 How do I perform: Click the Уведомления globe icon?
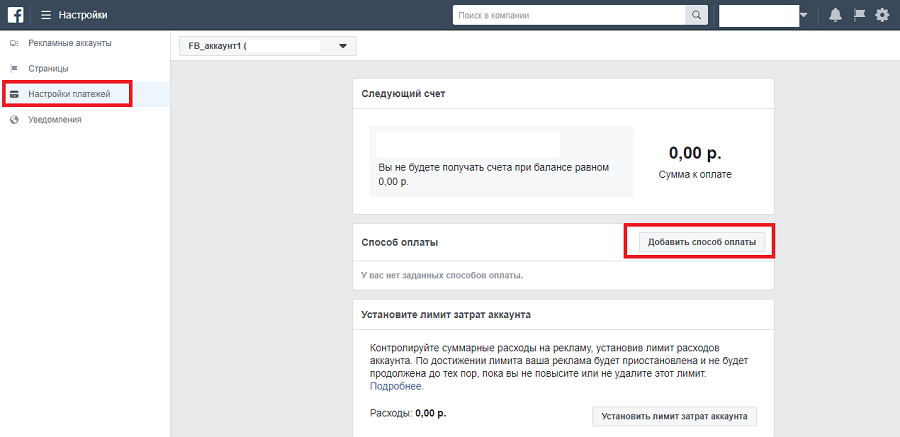click(14, 119)
